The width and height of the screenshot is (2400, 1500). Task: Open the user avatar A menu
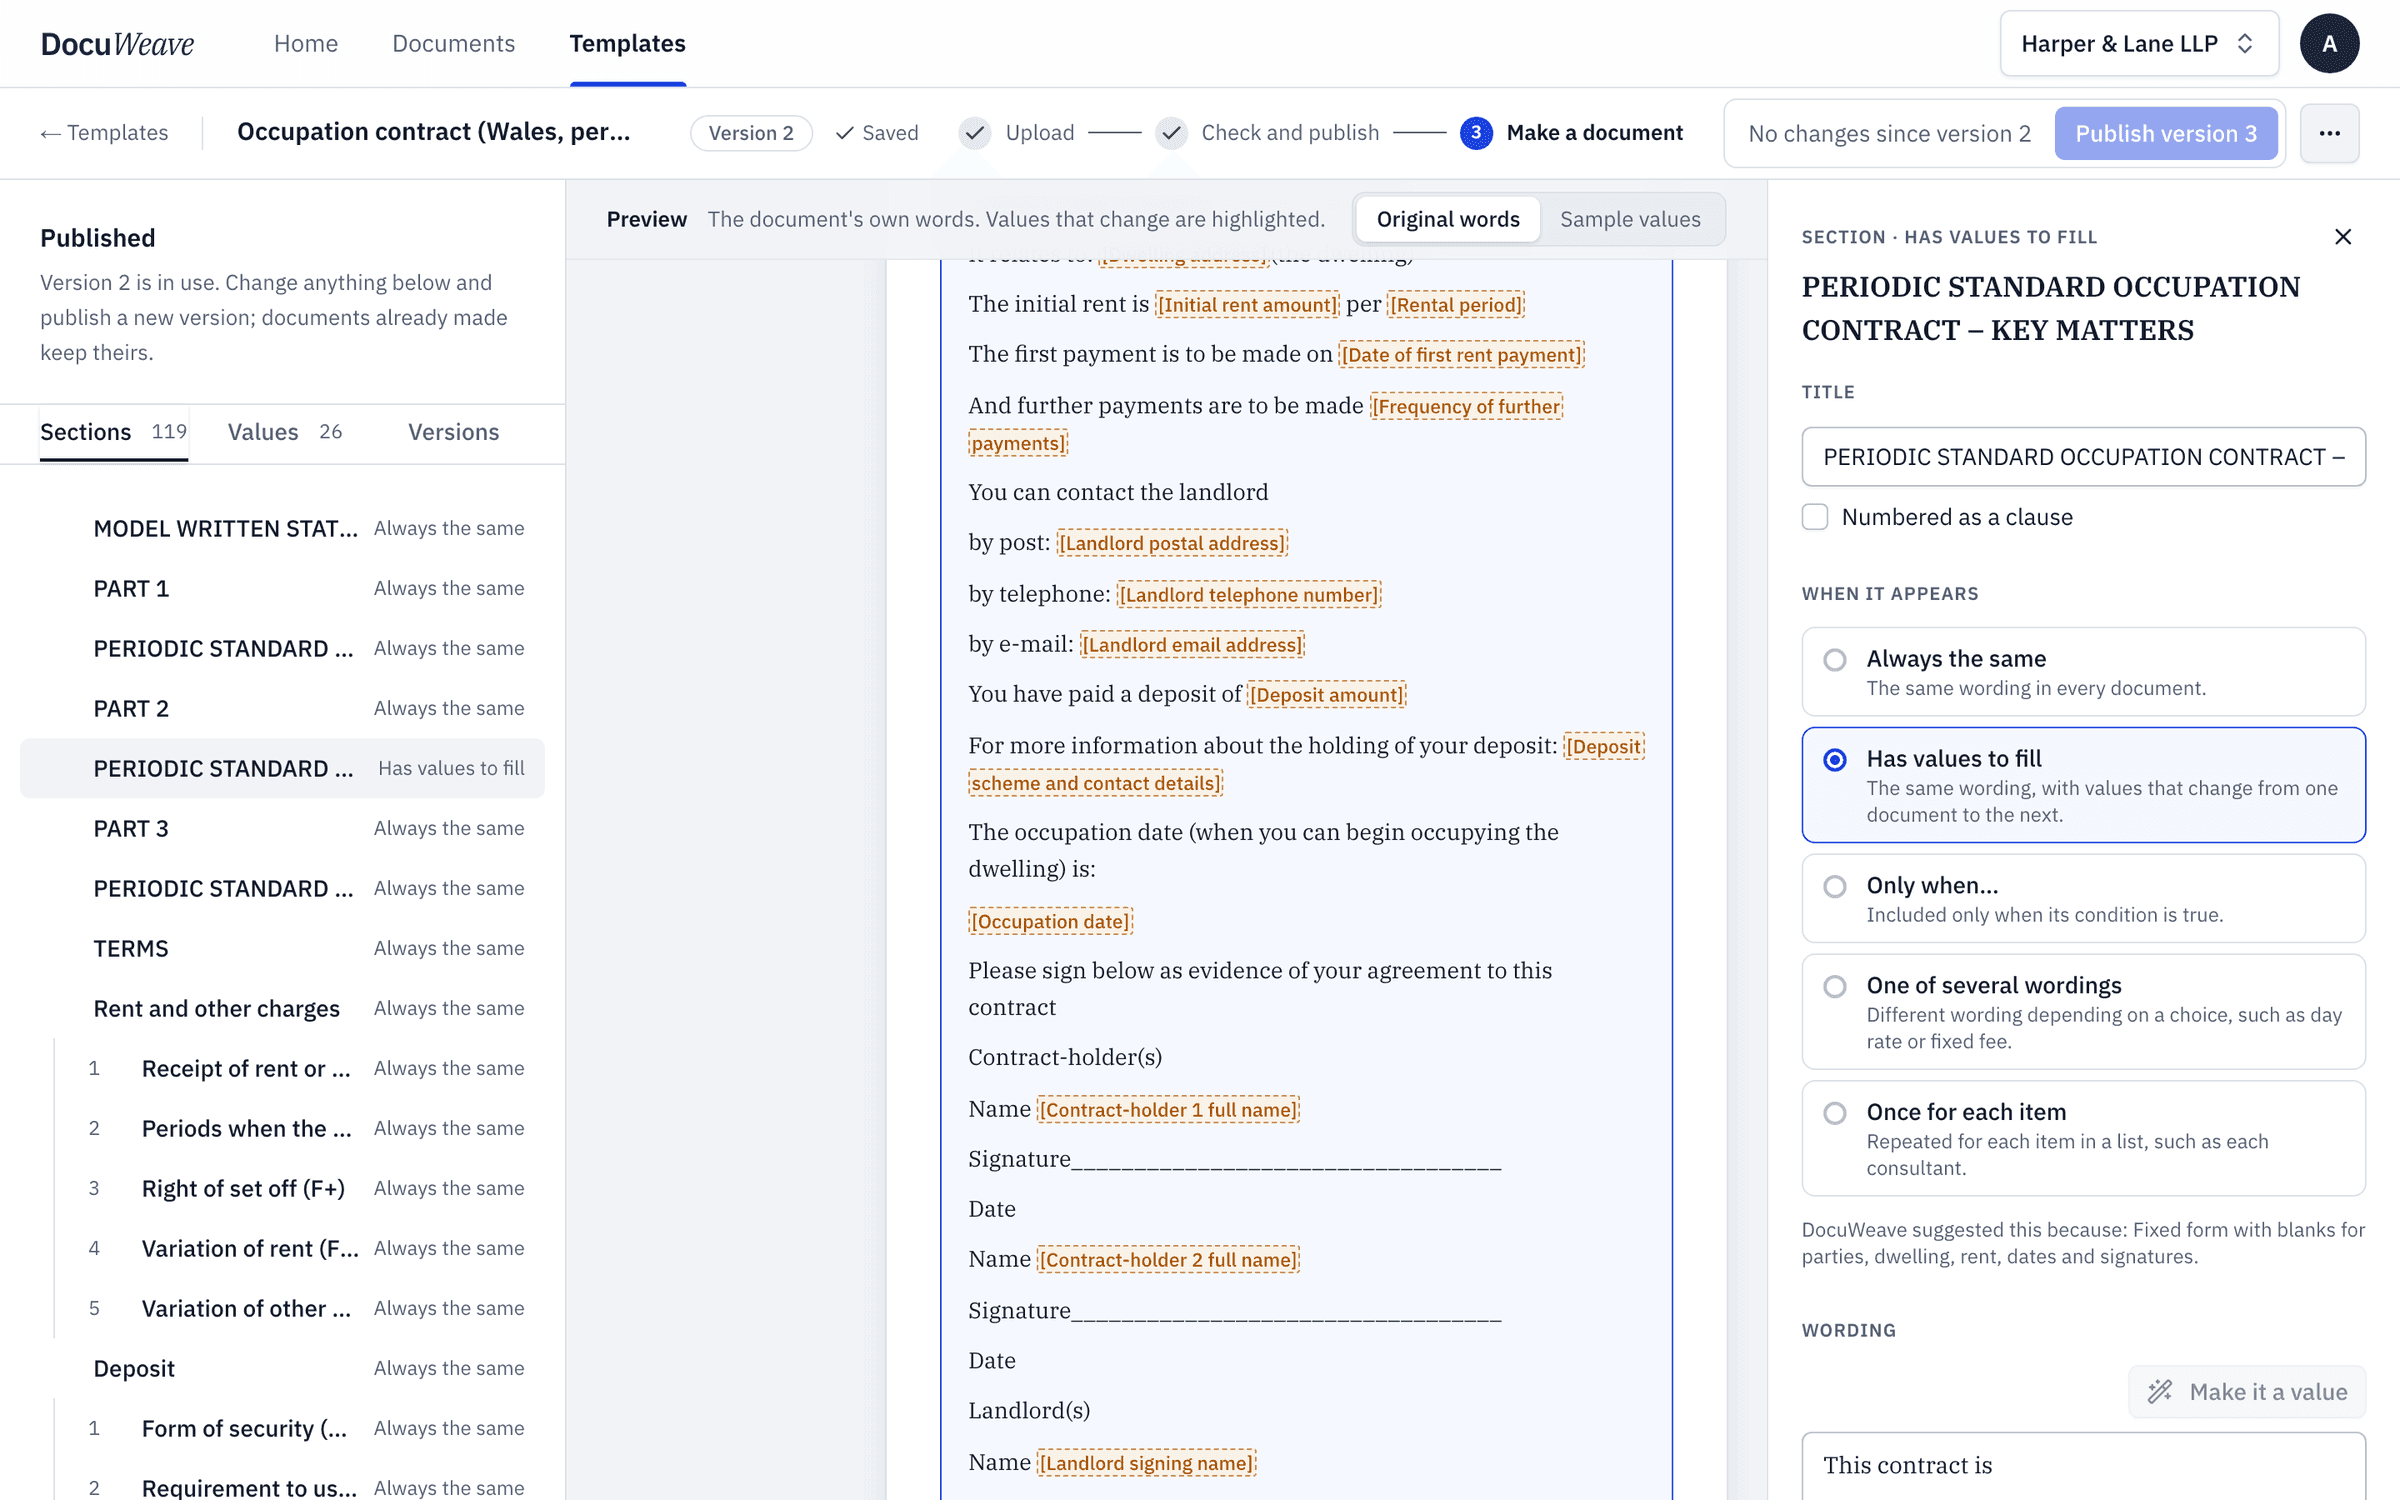[2329, 44]
